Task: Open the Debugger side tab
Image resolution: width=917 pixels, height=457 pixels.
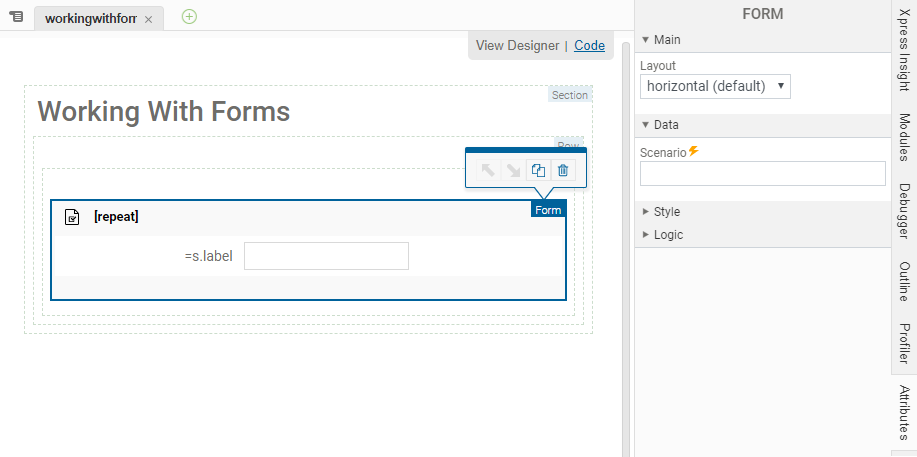Action: 904,216
